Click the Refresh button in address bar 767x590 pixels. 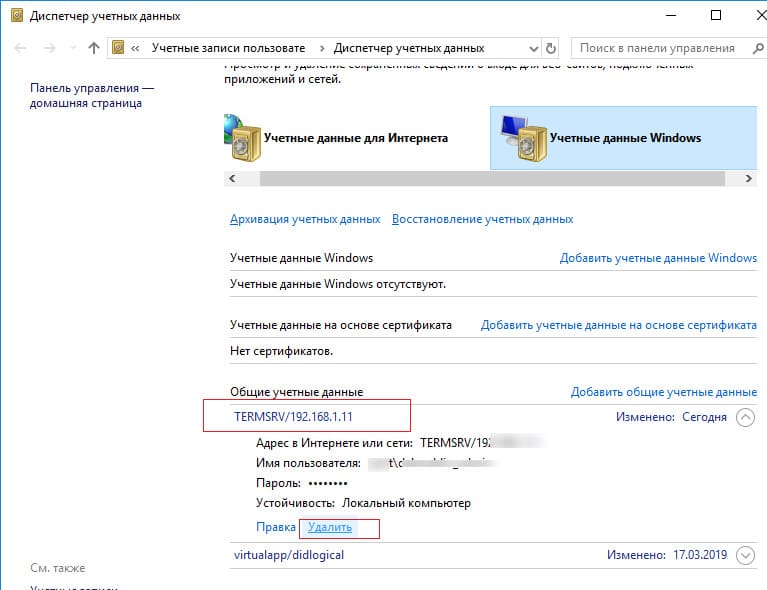[x=551, y=48]
